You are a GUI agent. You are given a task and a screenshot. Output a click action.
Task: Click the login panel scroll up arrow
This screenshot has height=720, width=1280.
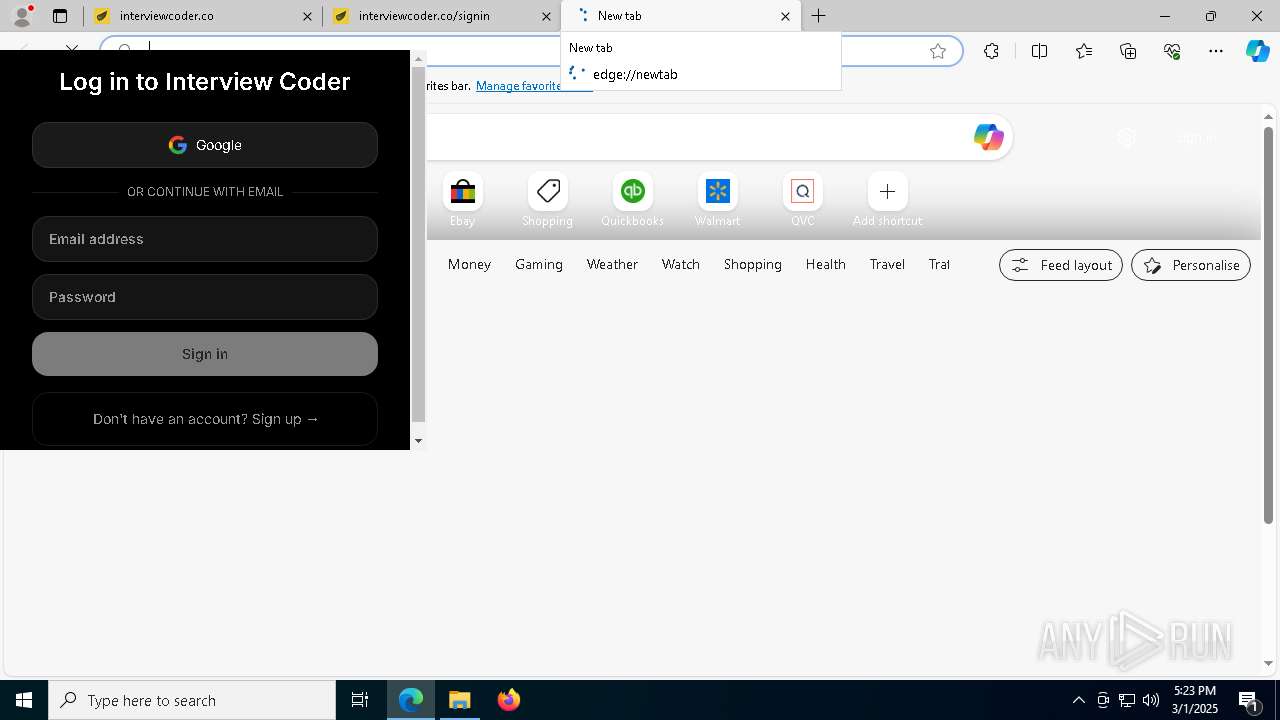pyautogui.click(x=418, y=59)
